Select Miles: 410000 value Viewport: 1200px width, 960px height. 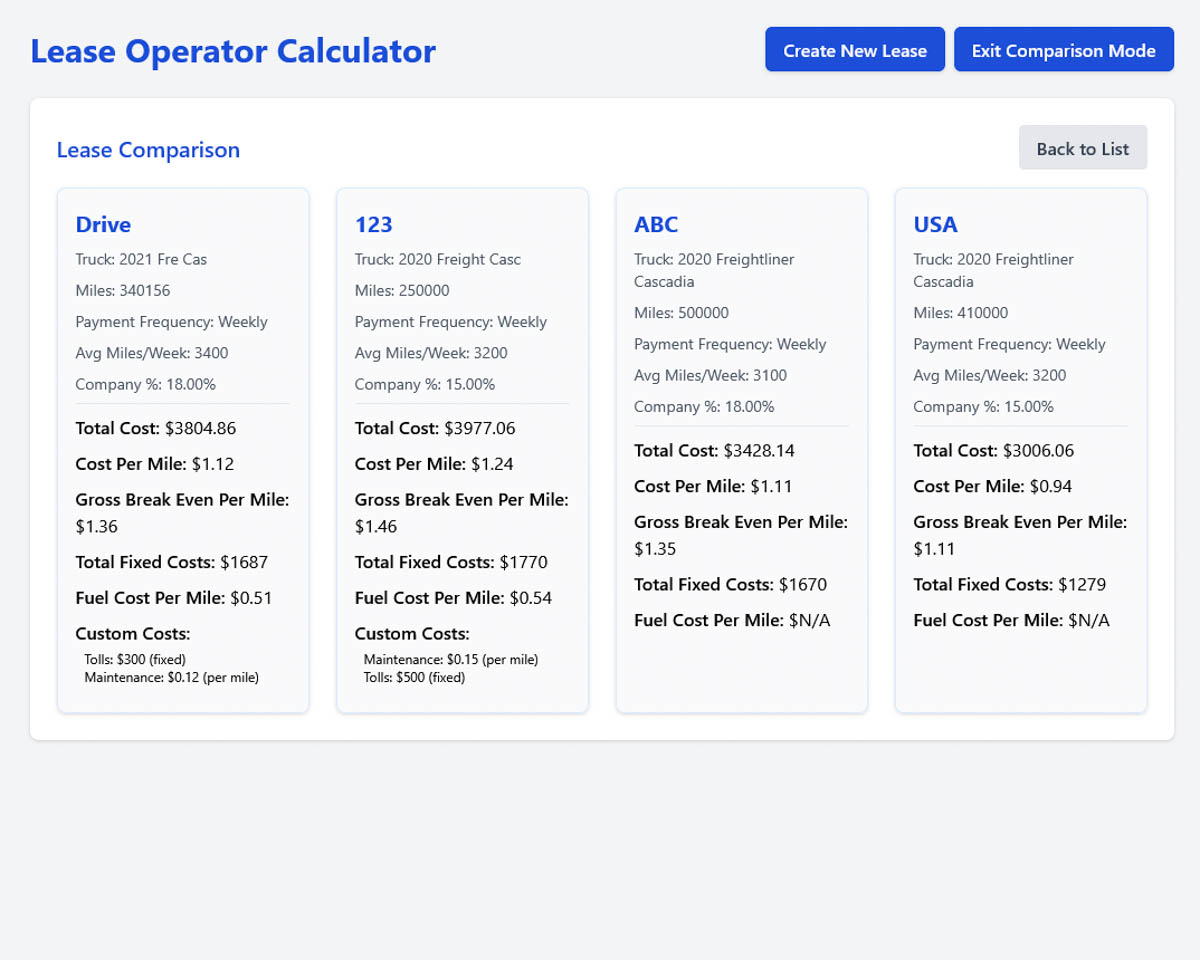pyautogui.click(x=960, y=312)
